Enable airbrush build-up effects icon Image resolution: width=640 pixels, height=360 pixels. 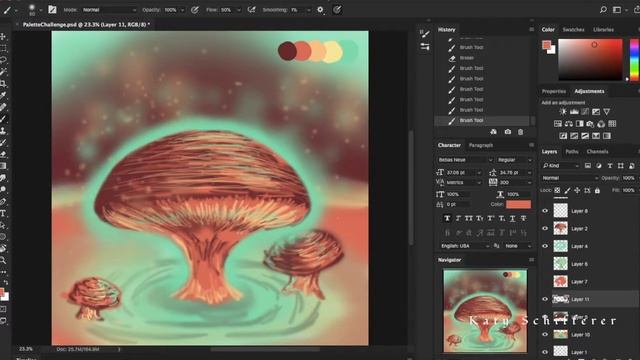(252, 9)
